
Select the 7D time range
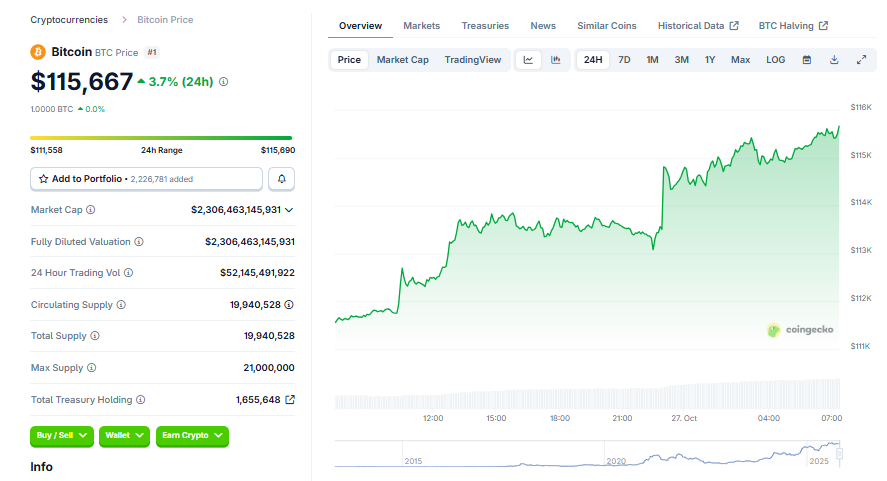(x=624, y=60)
